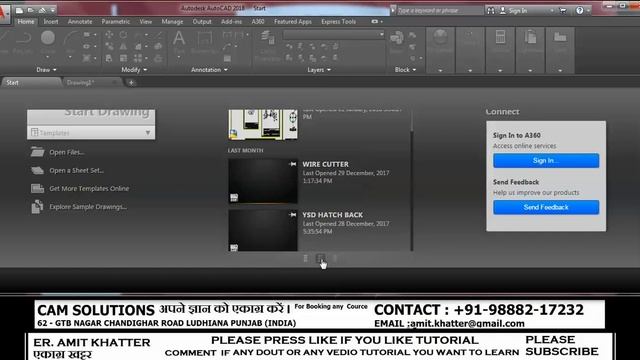Open dropdown arrow next to Help icon
Viewport: 640px width, 360px height.
coord(588,11)
